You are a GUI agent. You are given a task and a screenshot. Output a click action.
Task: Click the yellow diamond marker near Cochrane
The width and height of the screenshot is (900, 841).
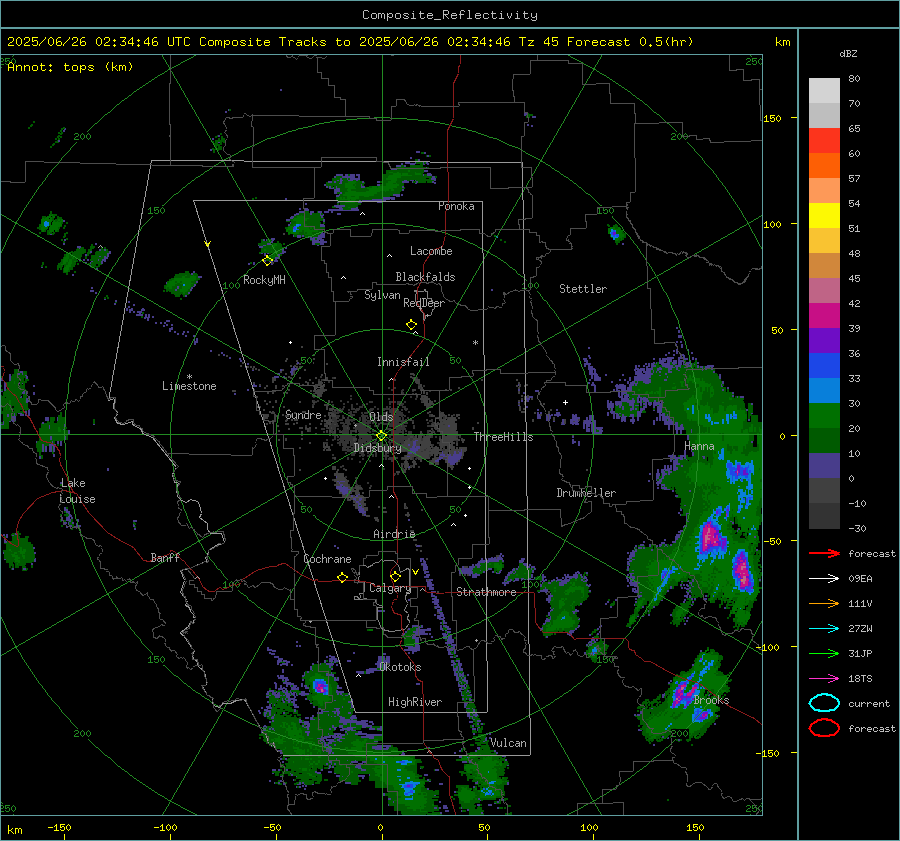(x=342, y=577)
